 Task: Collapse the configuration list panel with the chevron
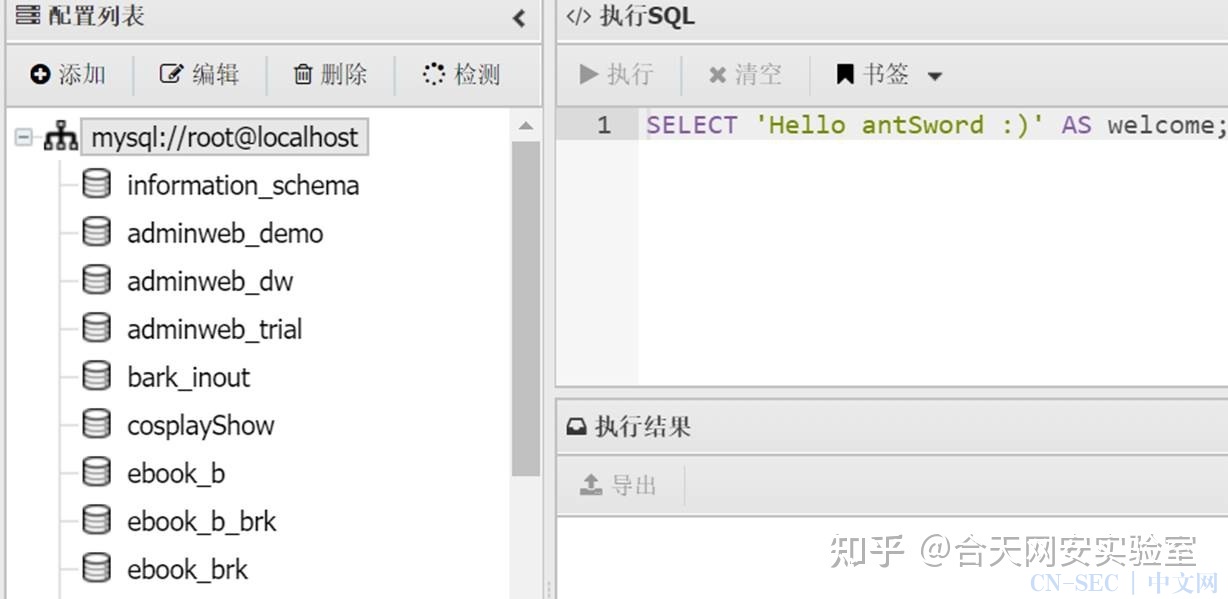point(519,17)
